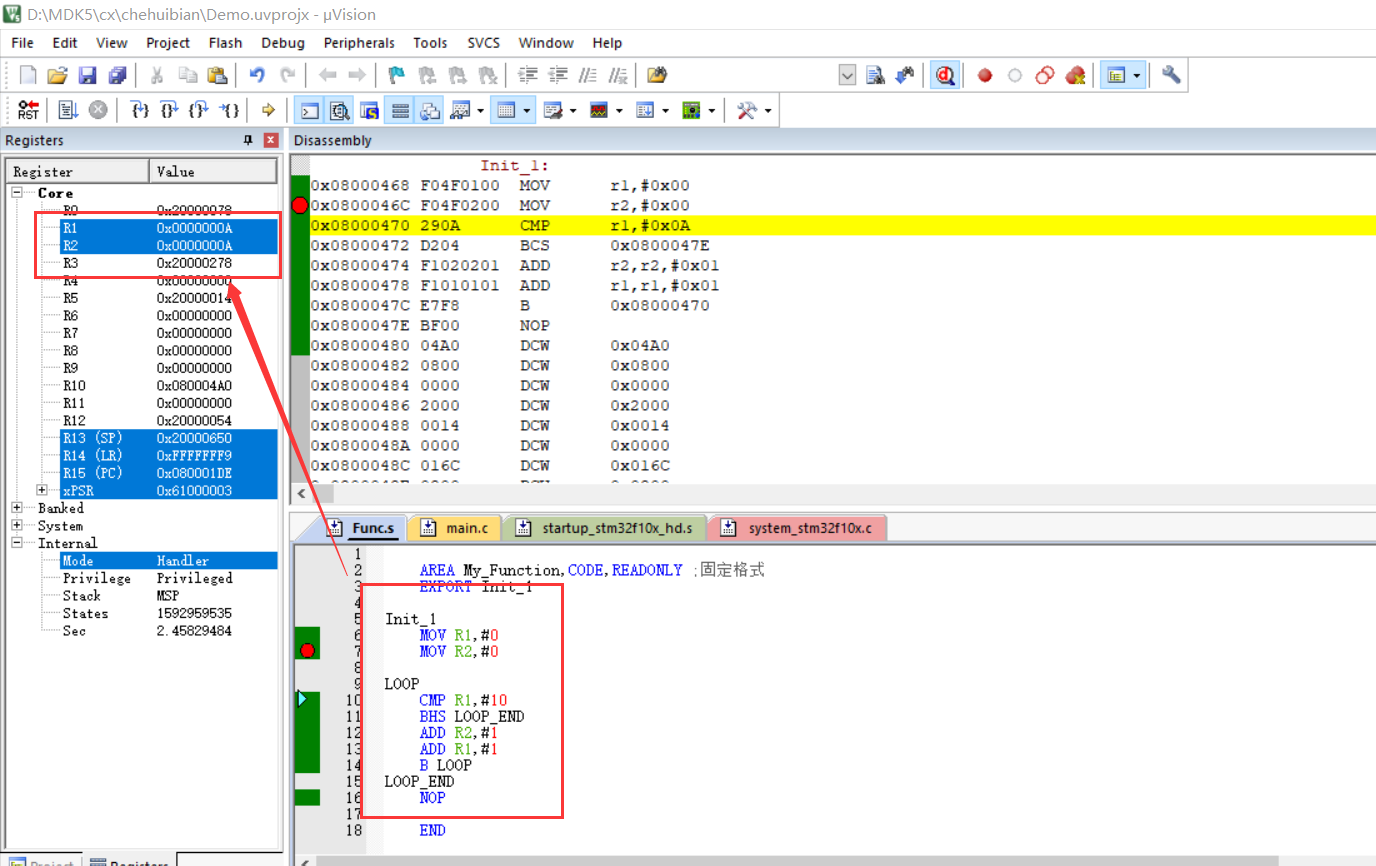Image resolution: width=1376 pixels, height=866 pixels.
Task: Click the Find in Files icon
Action: [656, 75]
